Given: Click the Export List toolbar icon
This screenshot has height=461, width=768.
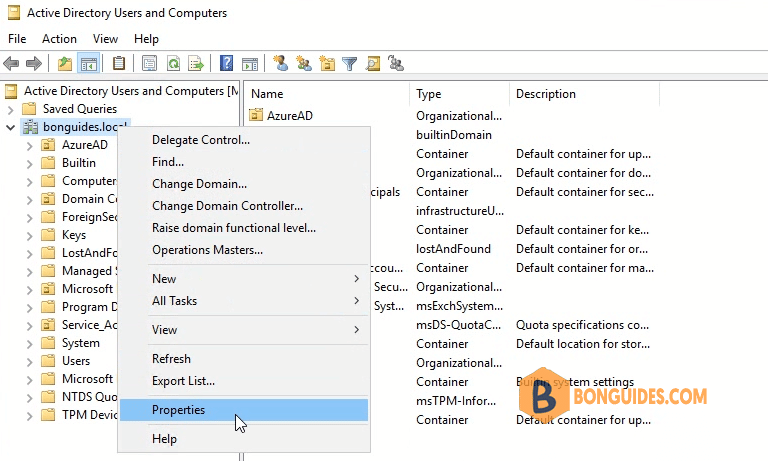Looking at the screenshot, I should pos(195,64).
